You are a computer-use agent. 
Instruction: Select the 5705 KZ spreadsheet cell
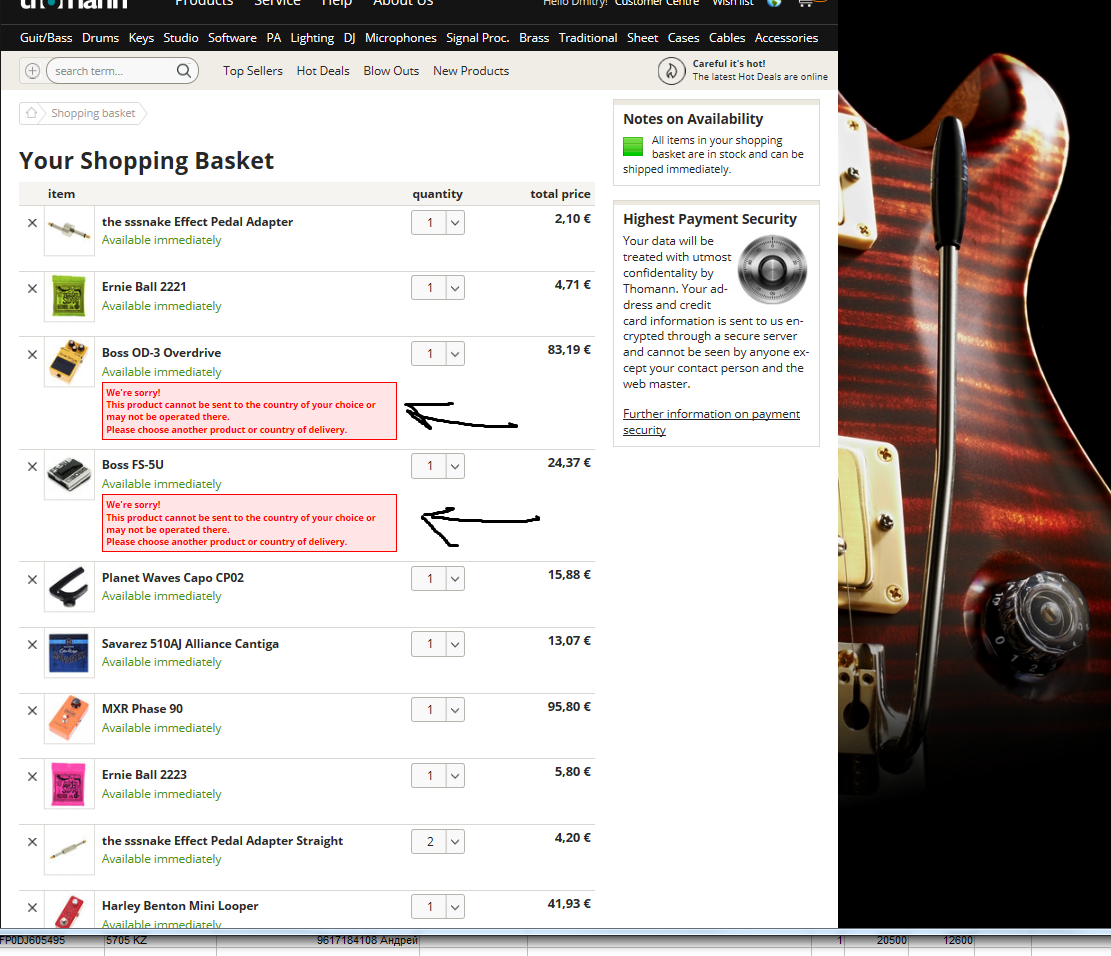tap(160, 940)
